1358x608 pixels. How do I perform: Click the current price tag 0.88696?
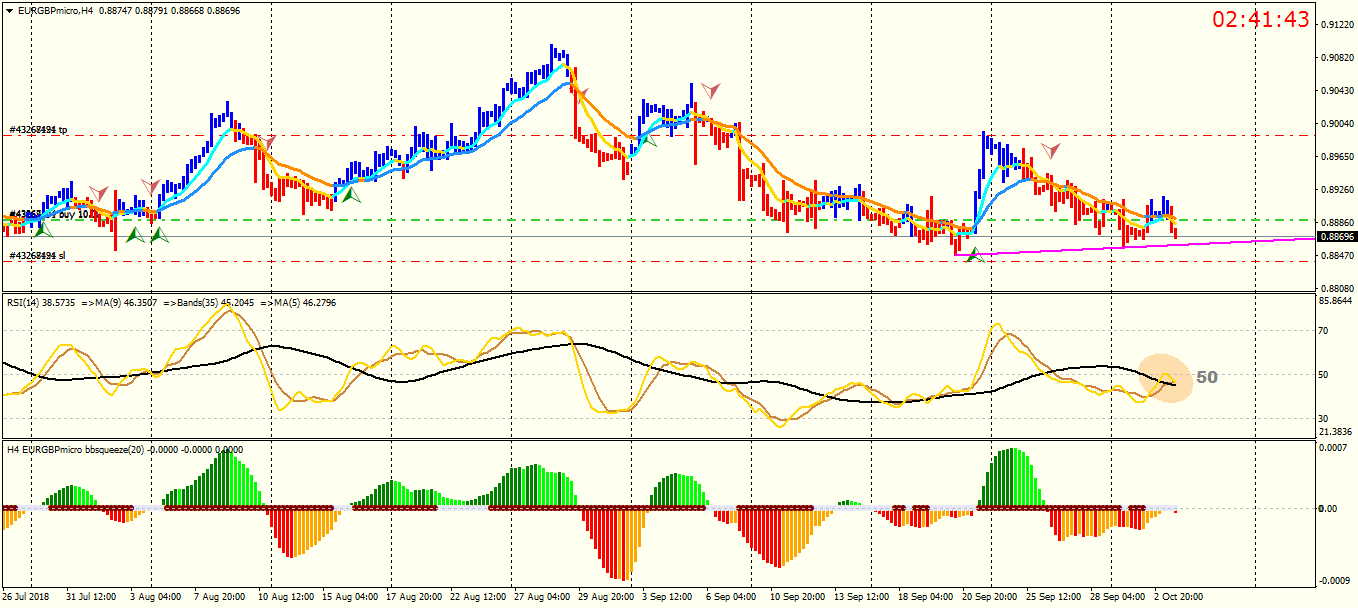1337,237
